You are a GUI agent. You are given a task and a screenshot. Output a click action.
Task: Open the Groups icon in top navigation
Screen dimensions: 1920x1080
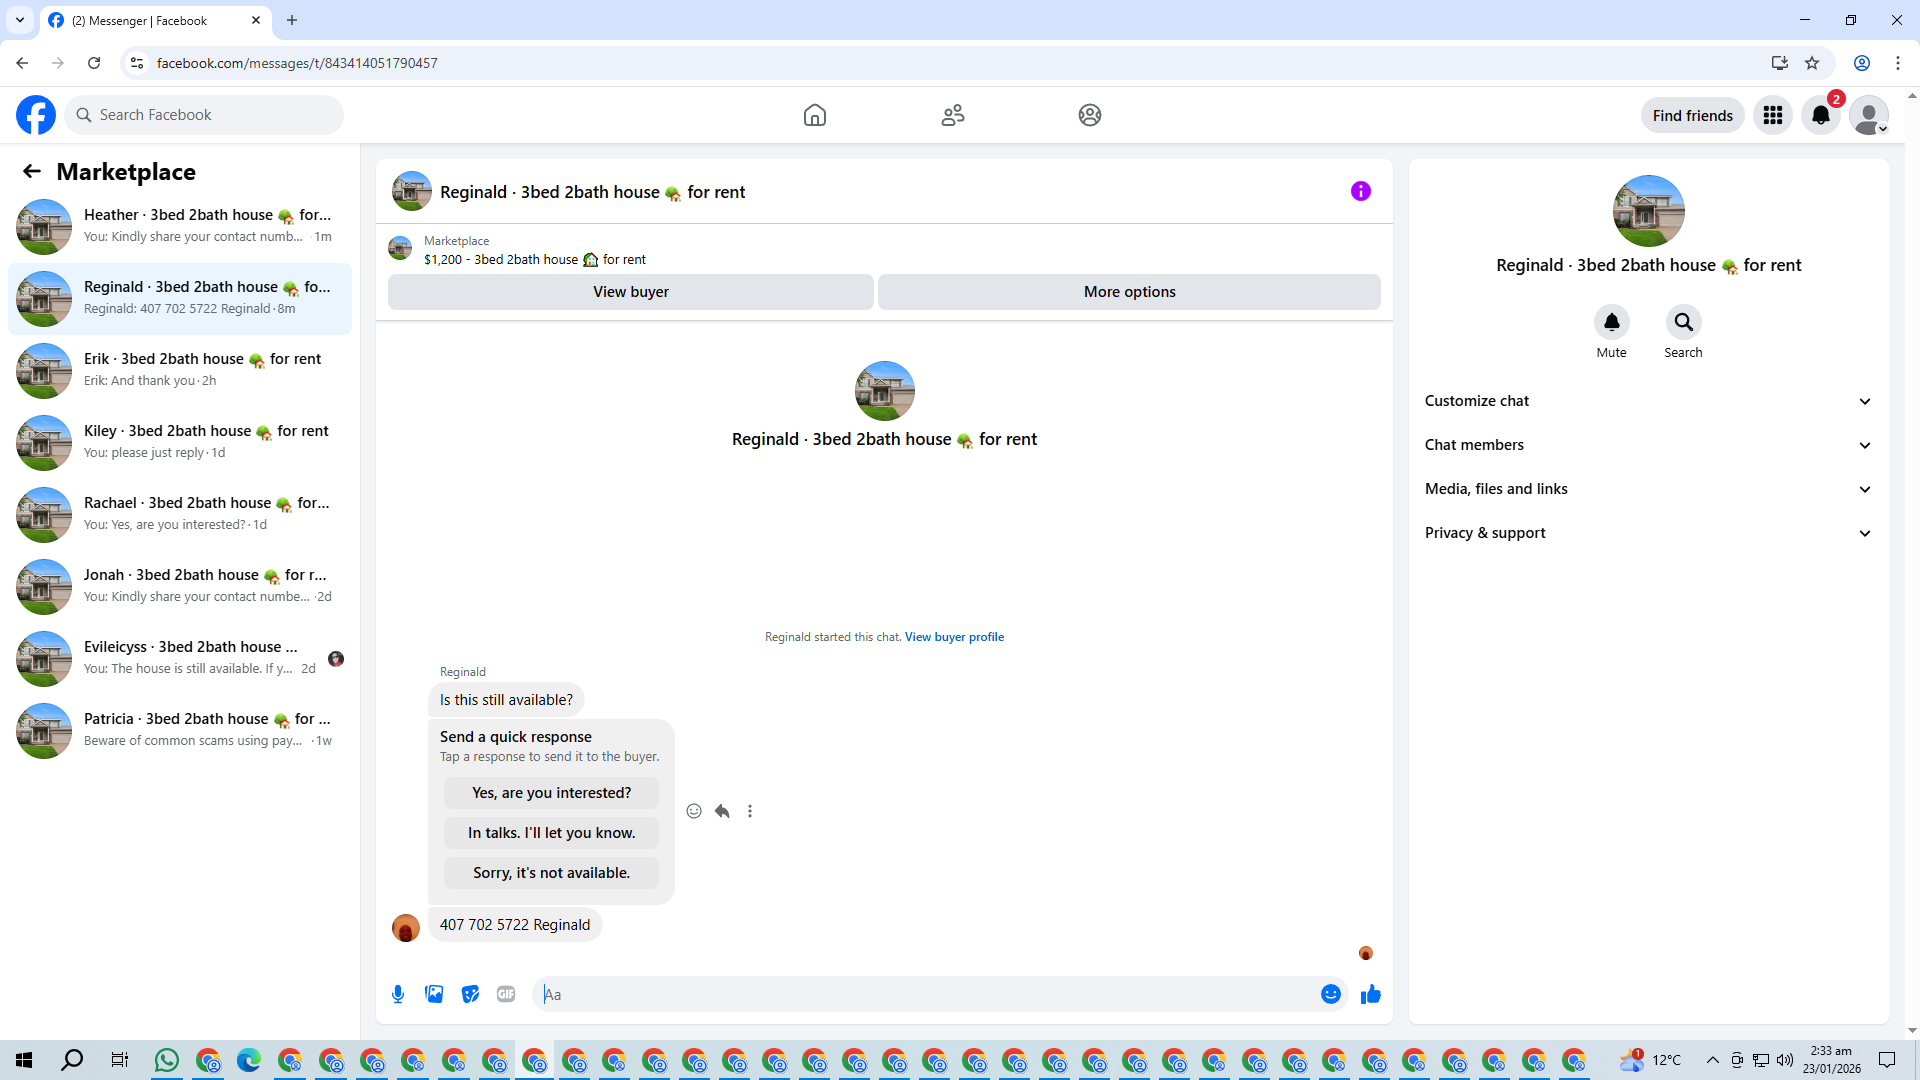(x=1090, y=115)
